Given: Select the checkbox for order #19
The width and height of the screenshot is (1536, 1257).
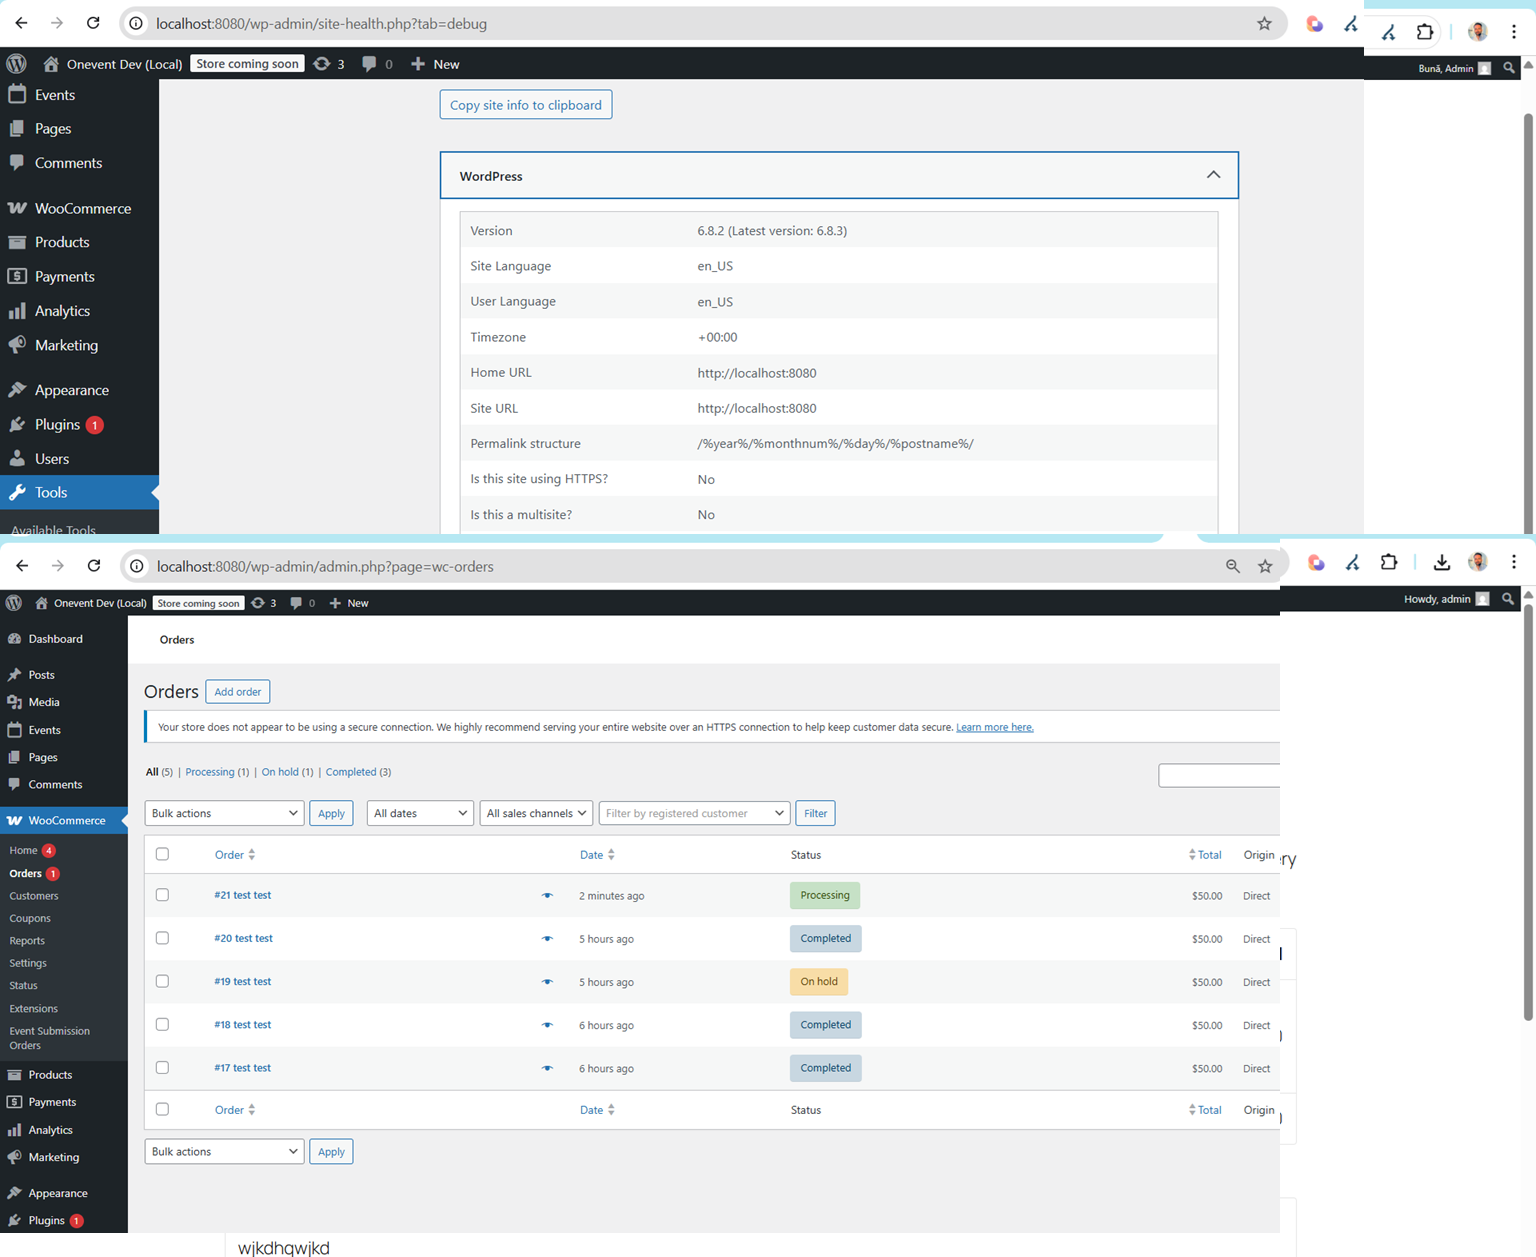Looking at the screenshot, I should coord(162,981).
